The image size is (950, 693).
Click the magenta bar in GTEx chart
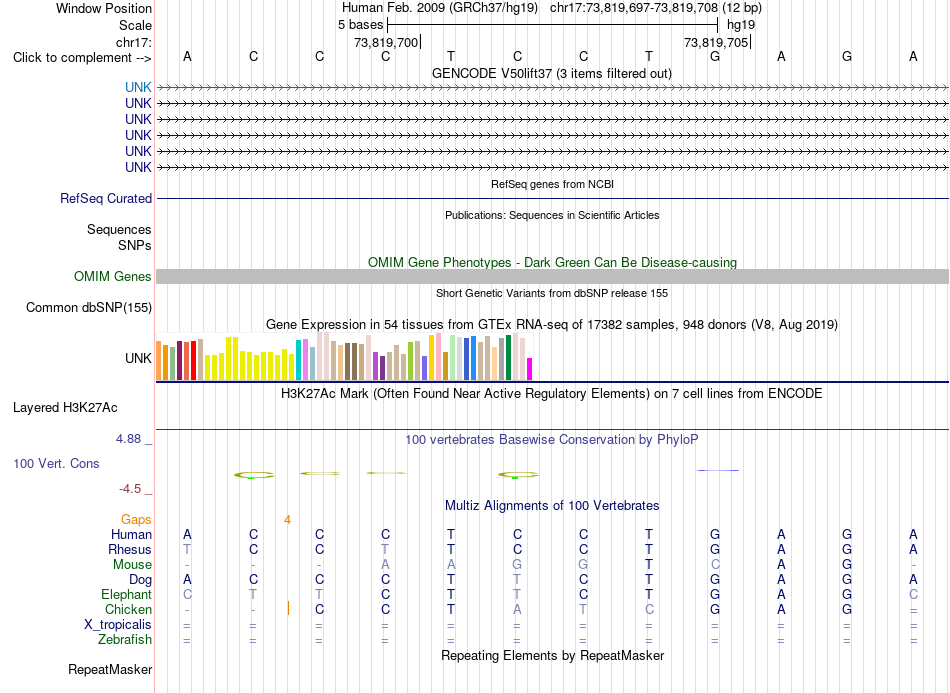(x=529, y=369)
